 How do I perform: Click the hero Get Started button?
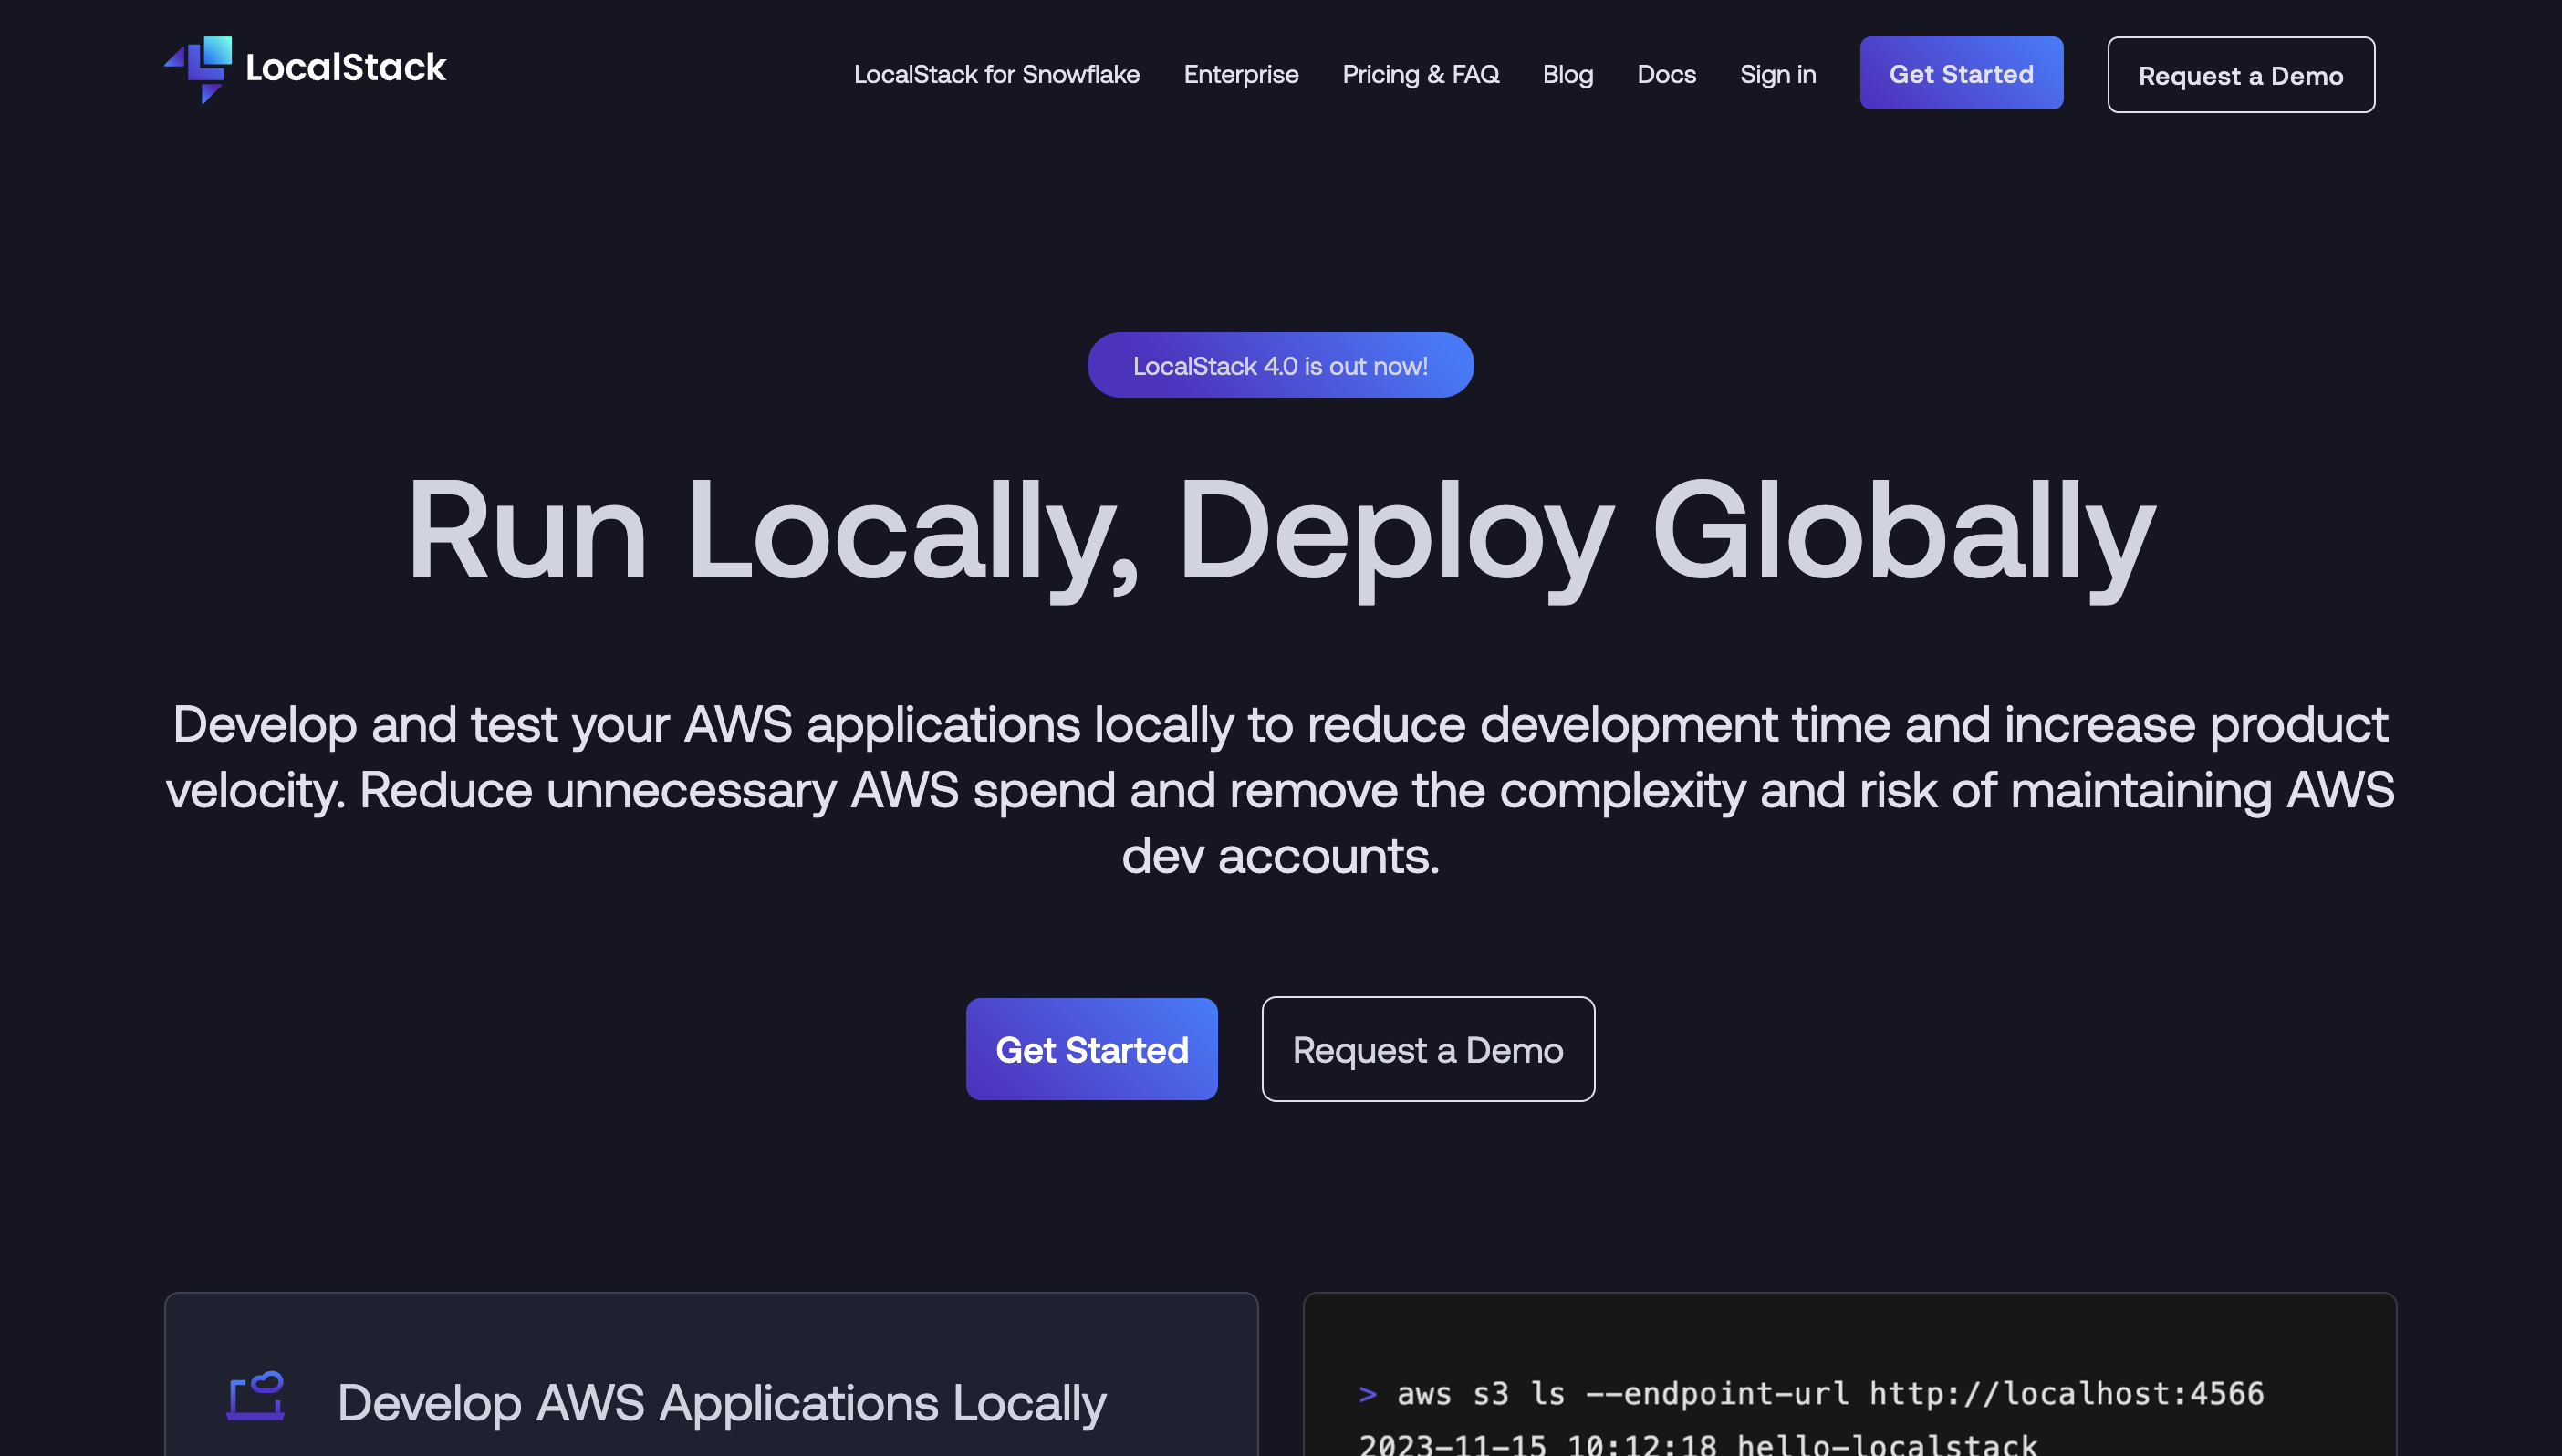(x=1091, y=1049)
